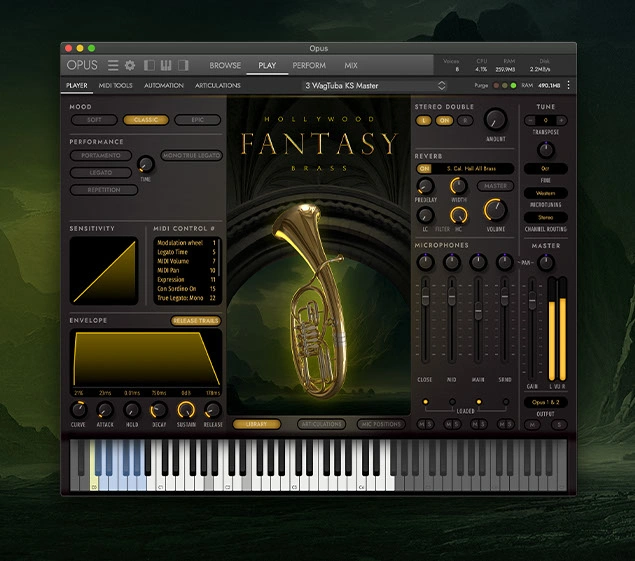Select the SOFT mood
This screenshot has height=561, width=635.
pyautogui.click(x=94, y=120)
